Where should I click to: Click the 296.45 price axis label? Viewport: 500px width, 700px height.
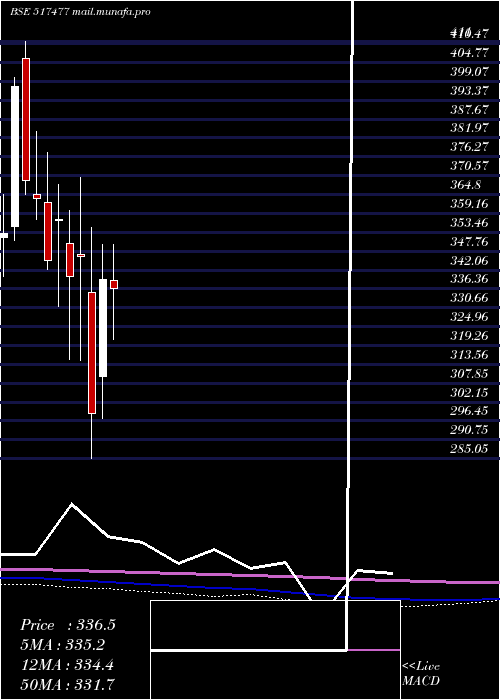[x=469, y=411]
